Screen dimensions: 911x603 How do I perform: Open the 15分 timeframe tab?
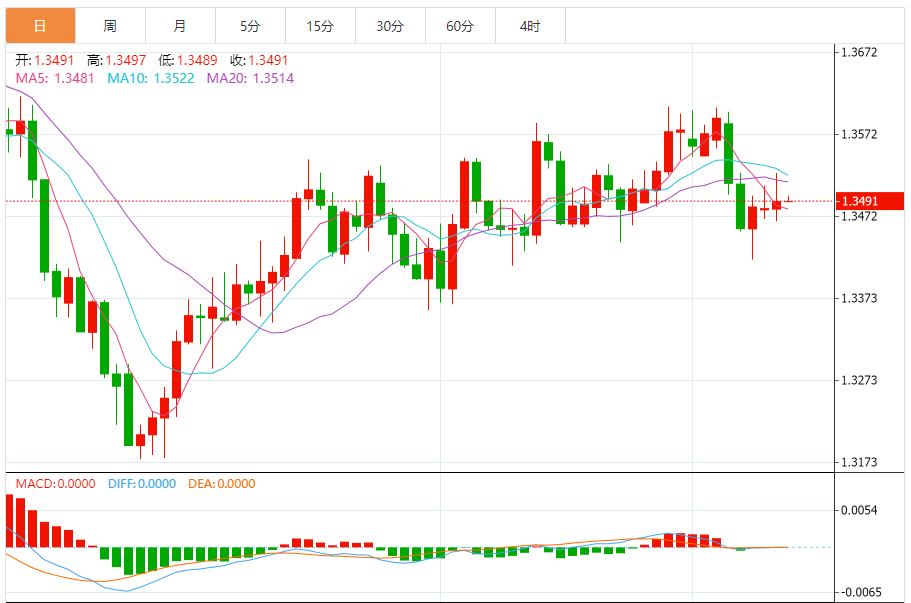(320, 26)
